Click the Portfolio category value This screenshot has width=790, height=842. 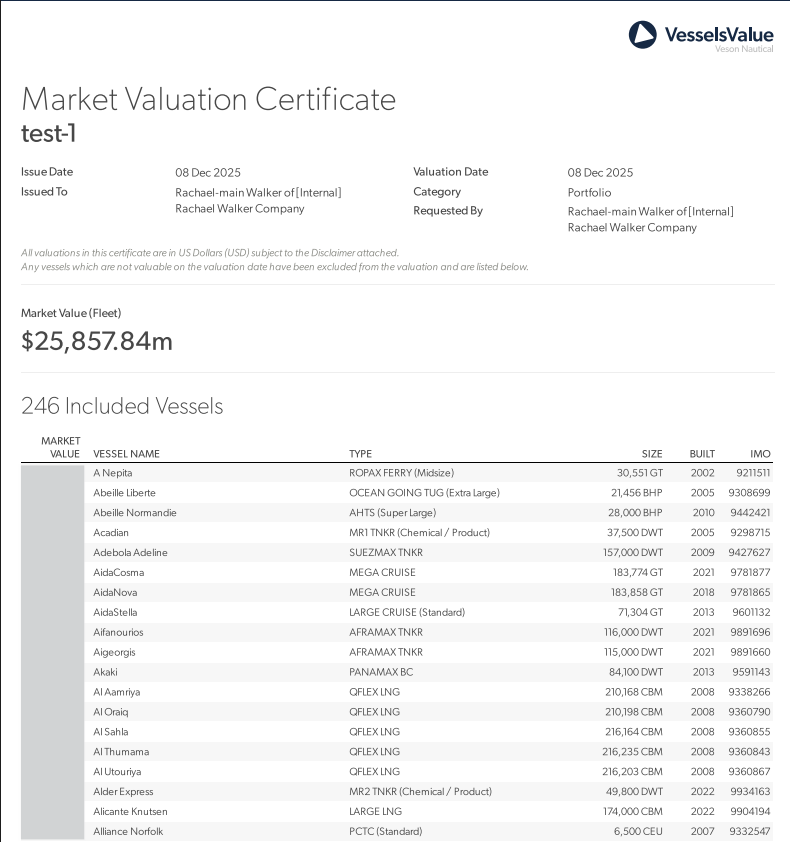pyautogui.click(x=589, y=192)
